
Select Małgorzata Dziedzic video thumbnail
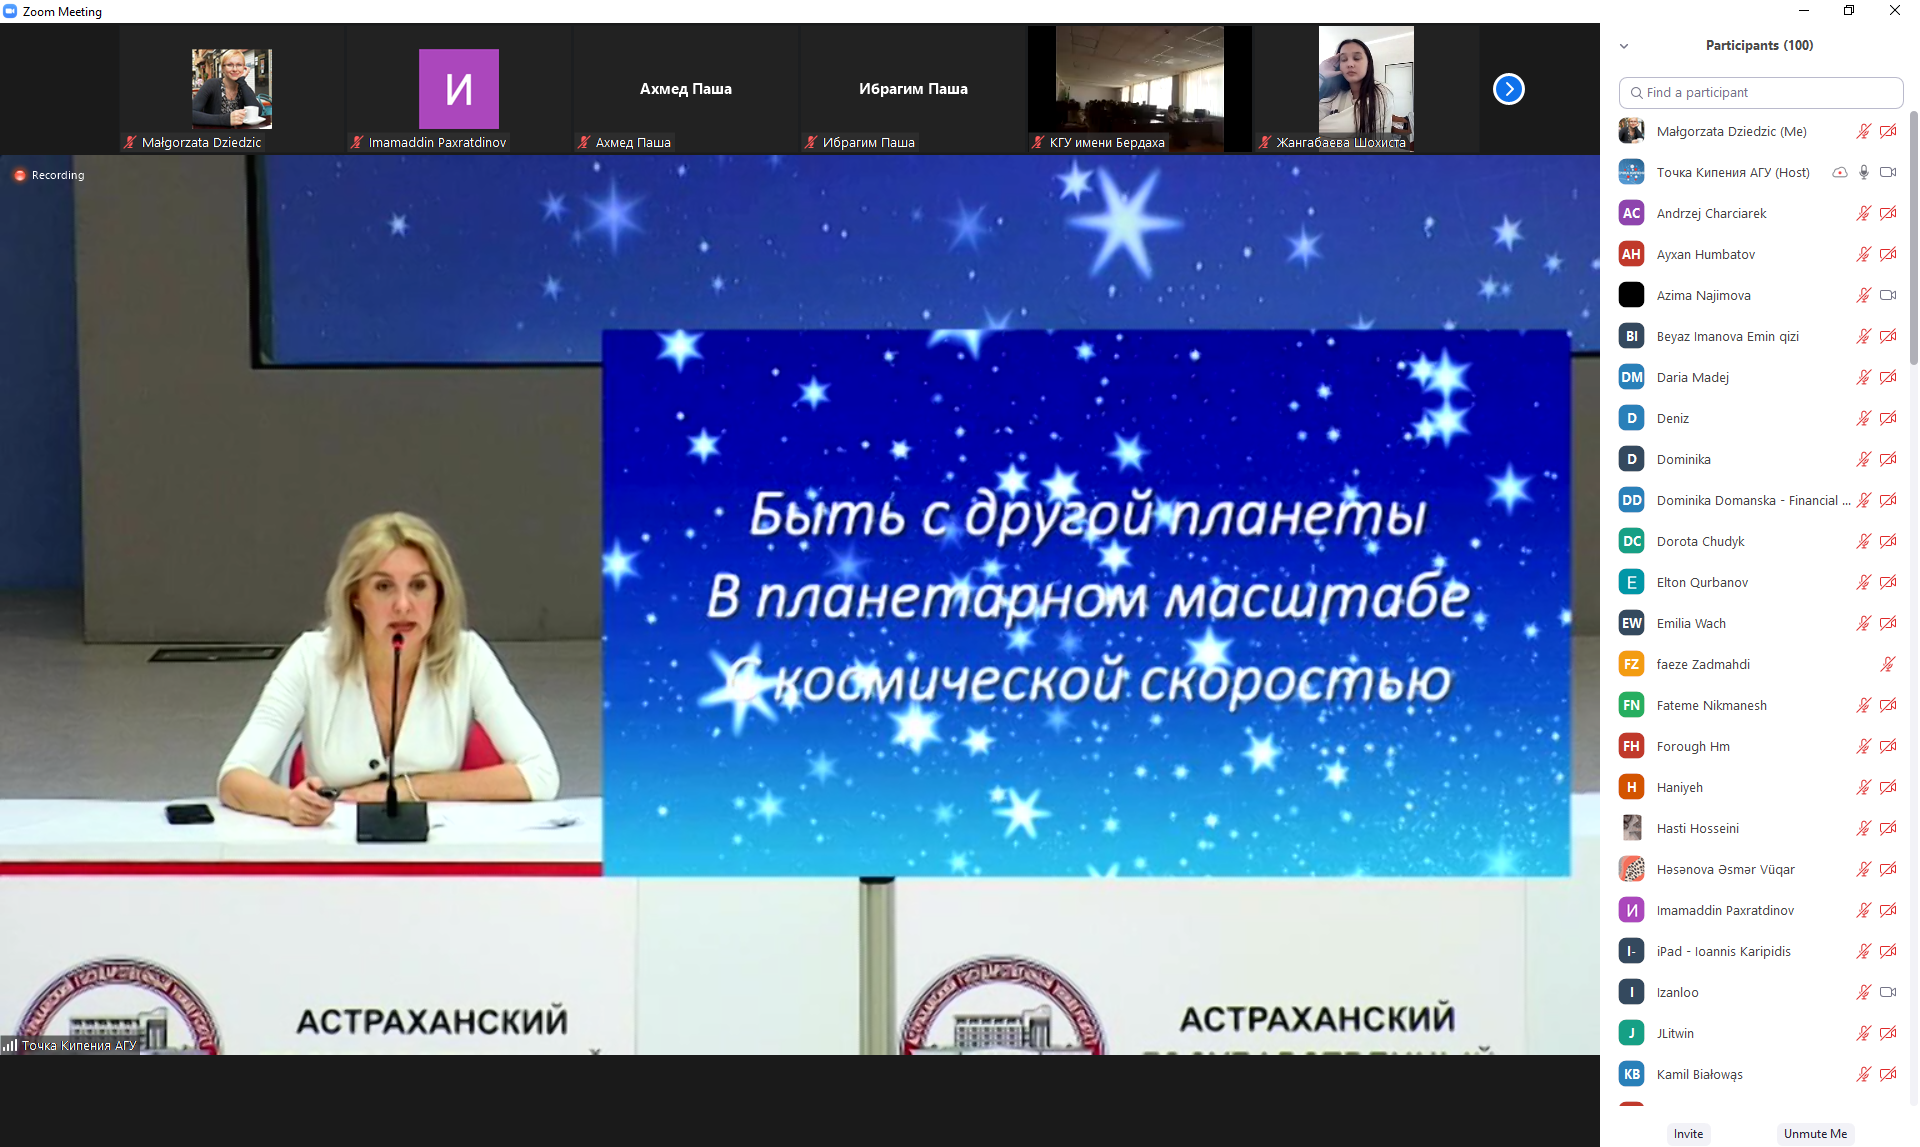click(232, 89)
